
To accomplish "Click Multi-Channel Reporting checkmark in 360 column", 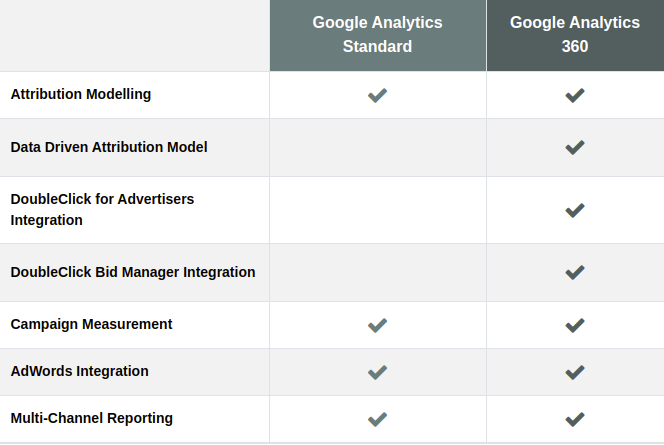I will (x=575, y=419).
